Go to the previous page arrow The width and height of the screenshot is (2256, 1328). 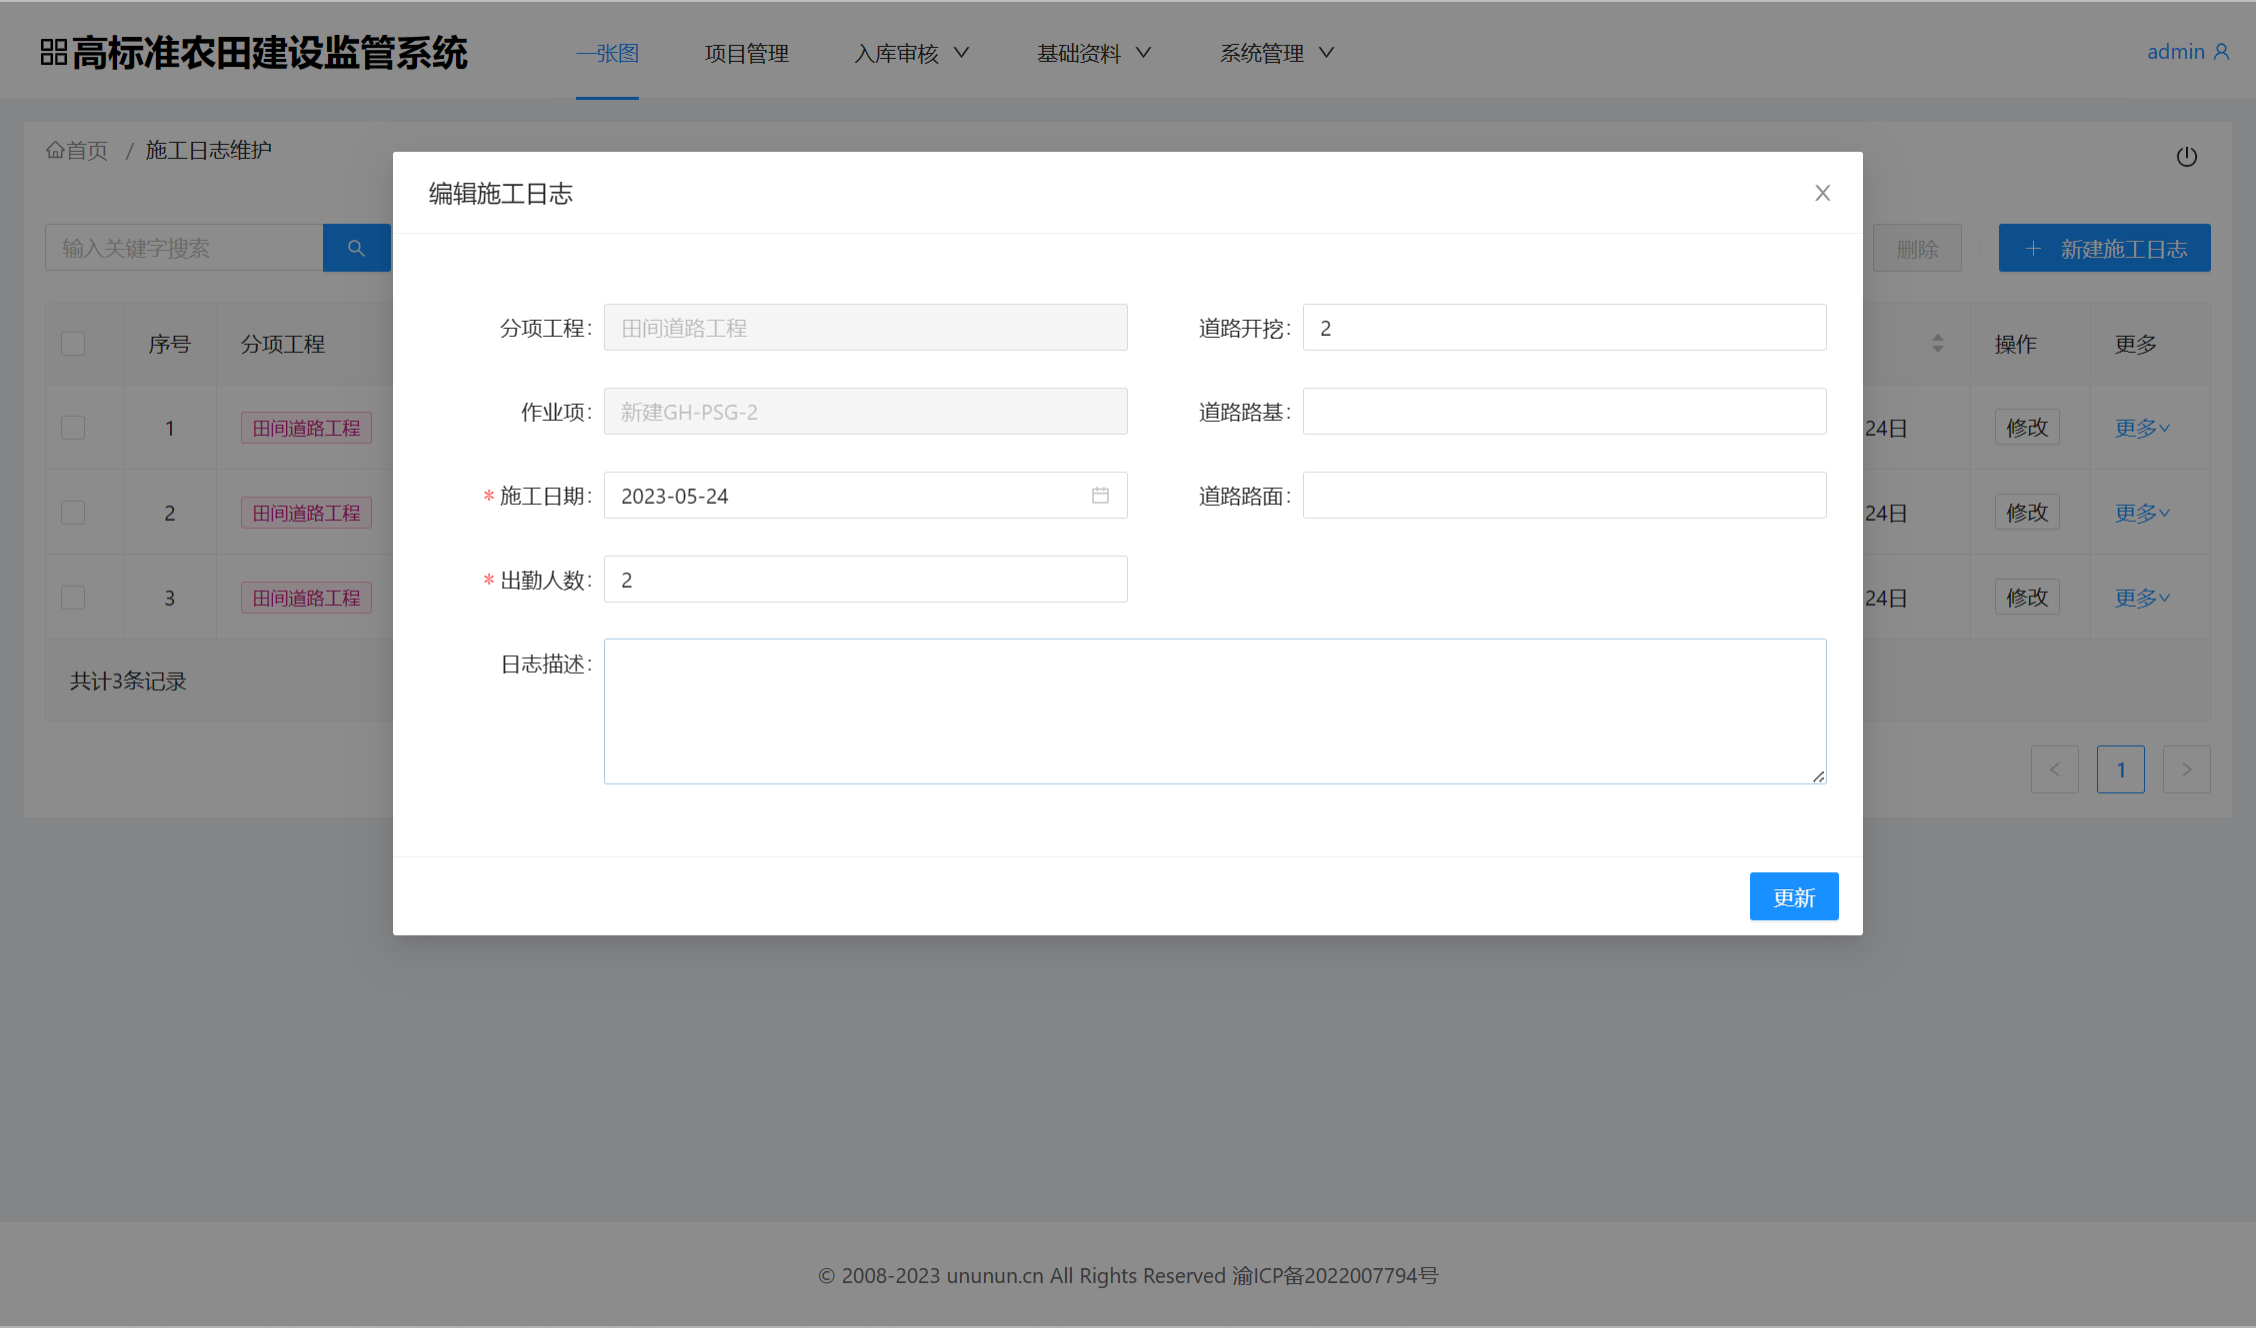2054,770
